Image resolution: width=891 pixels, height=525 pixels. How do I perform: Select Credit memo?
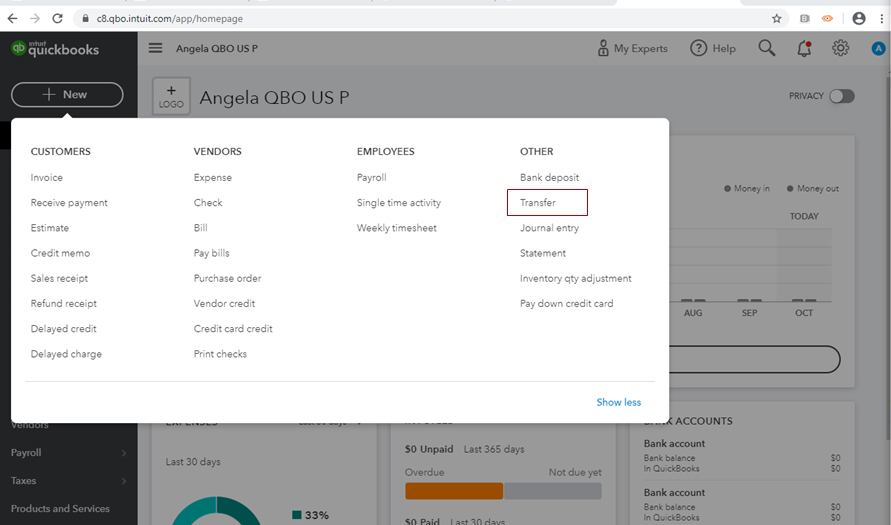[60, 253]
